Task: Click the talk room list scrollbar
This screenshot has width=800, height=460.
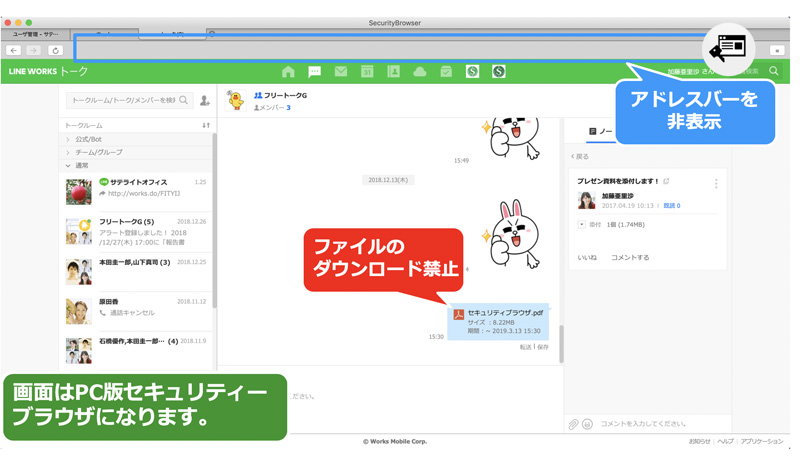Action: tap(215, 219)
